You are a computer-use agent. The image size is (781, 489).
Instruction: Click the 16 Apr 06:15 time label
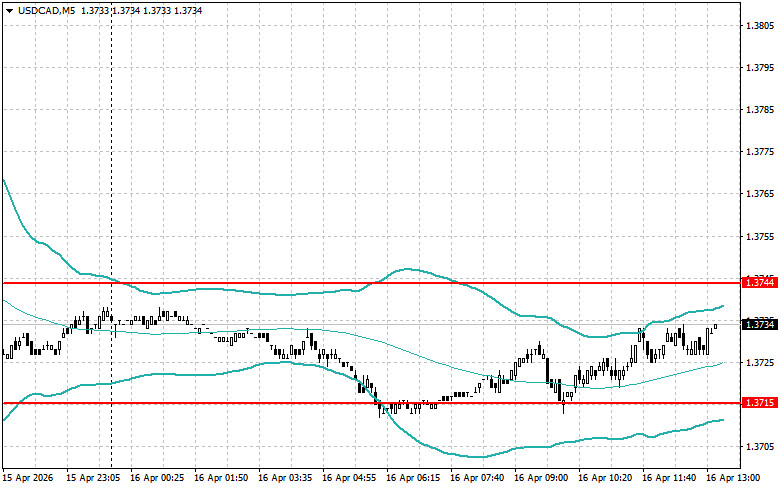pos(413,478)
